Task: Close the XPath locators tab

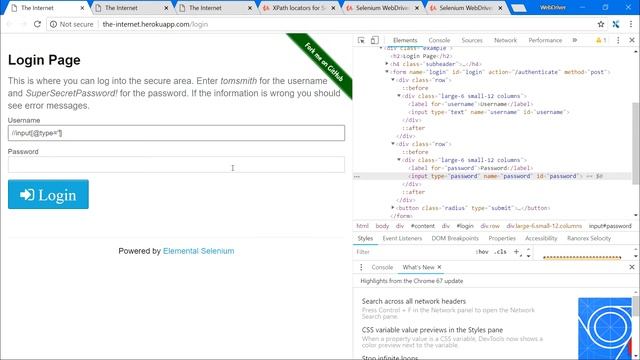Action: click(333, 8)
